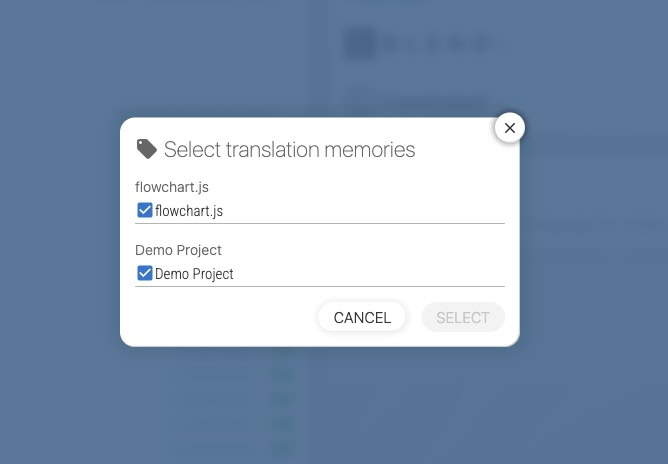Click the Demo Project group heading
Image resolution: width=668 pixels, height=464 pixels.
(178, 250)
